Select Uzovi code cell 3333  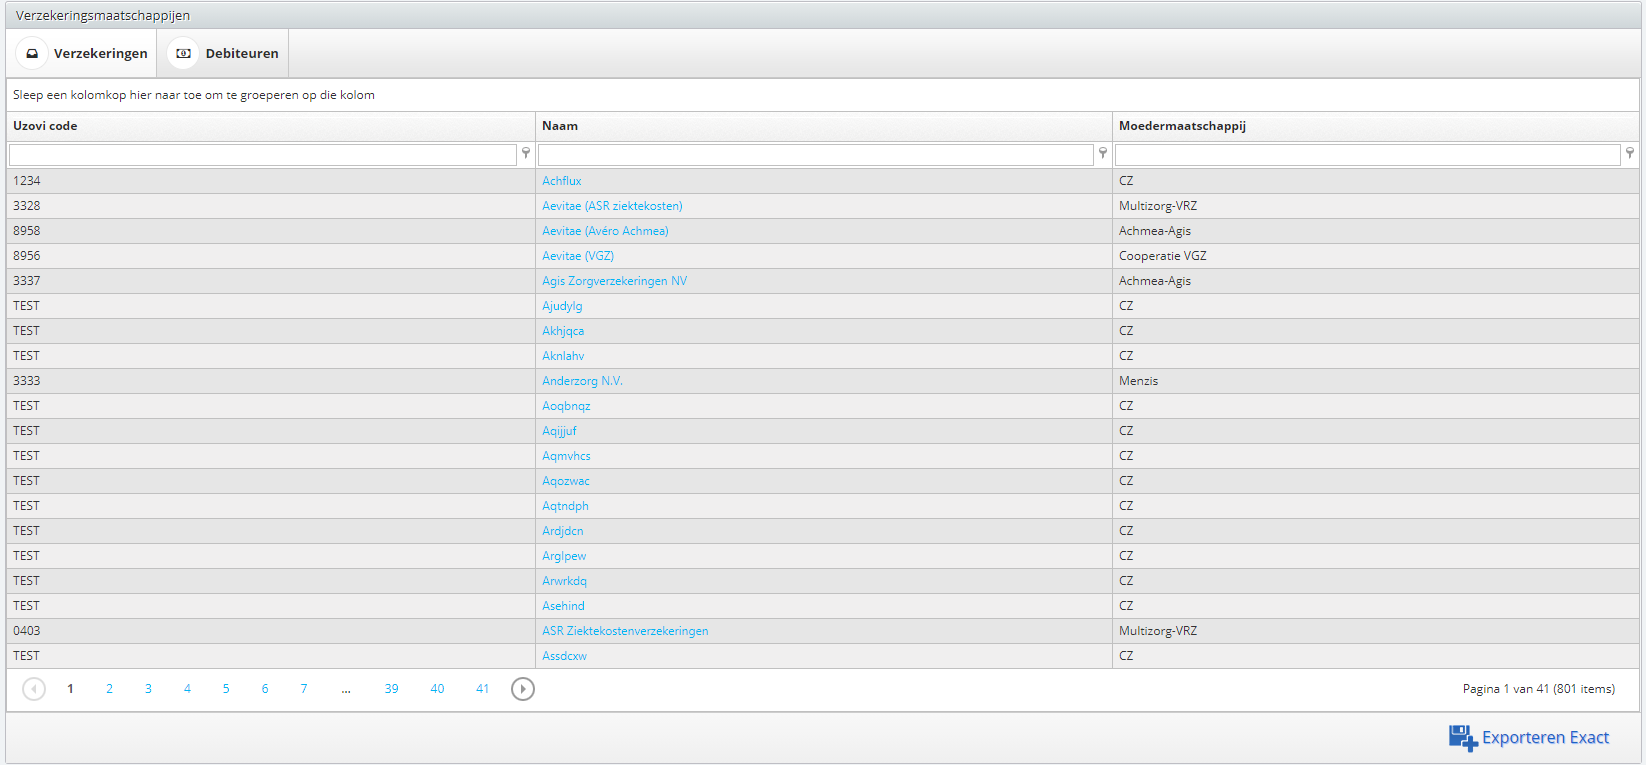[270, 381]
